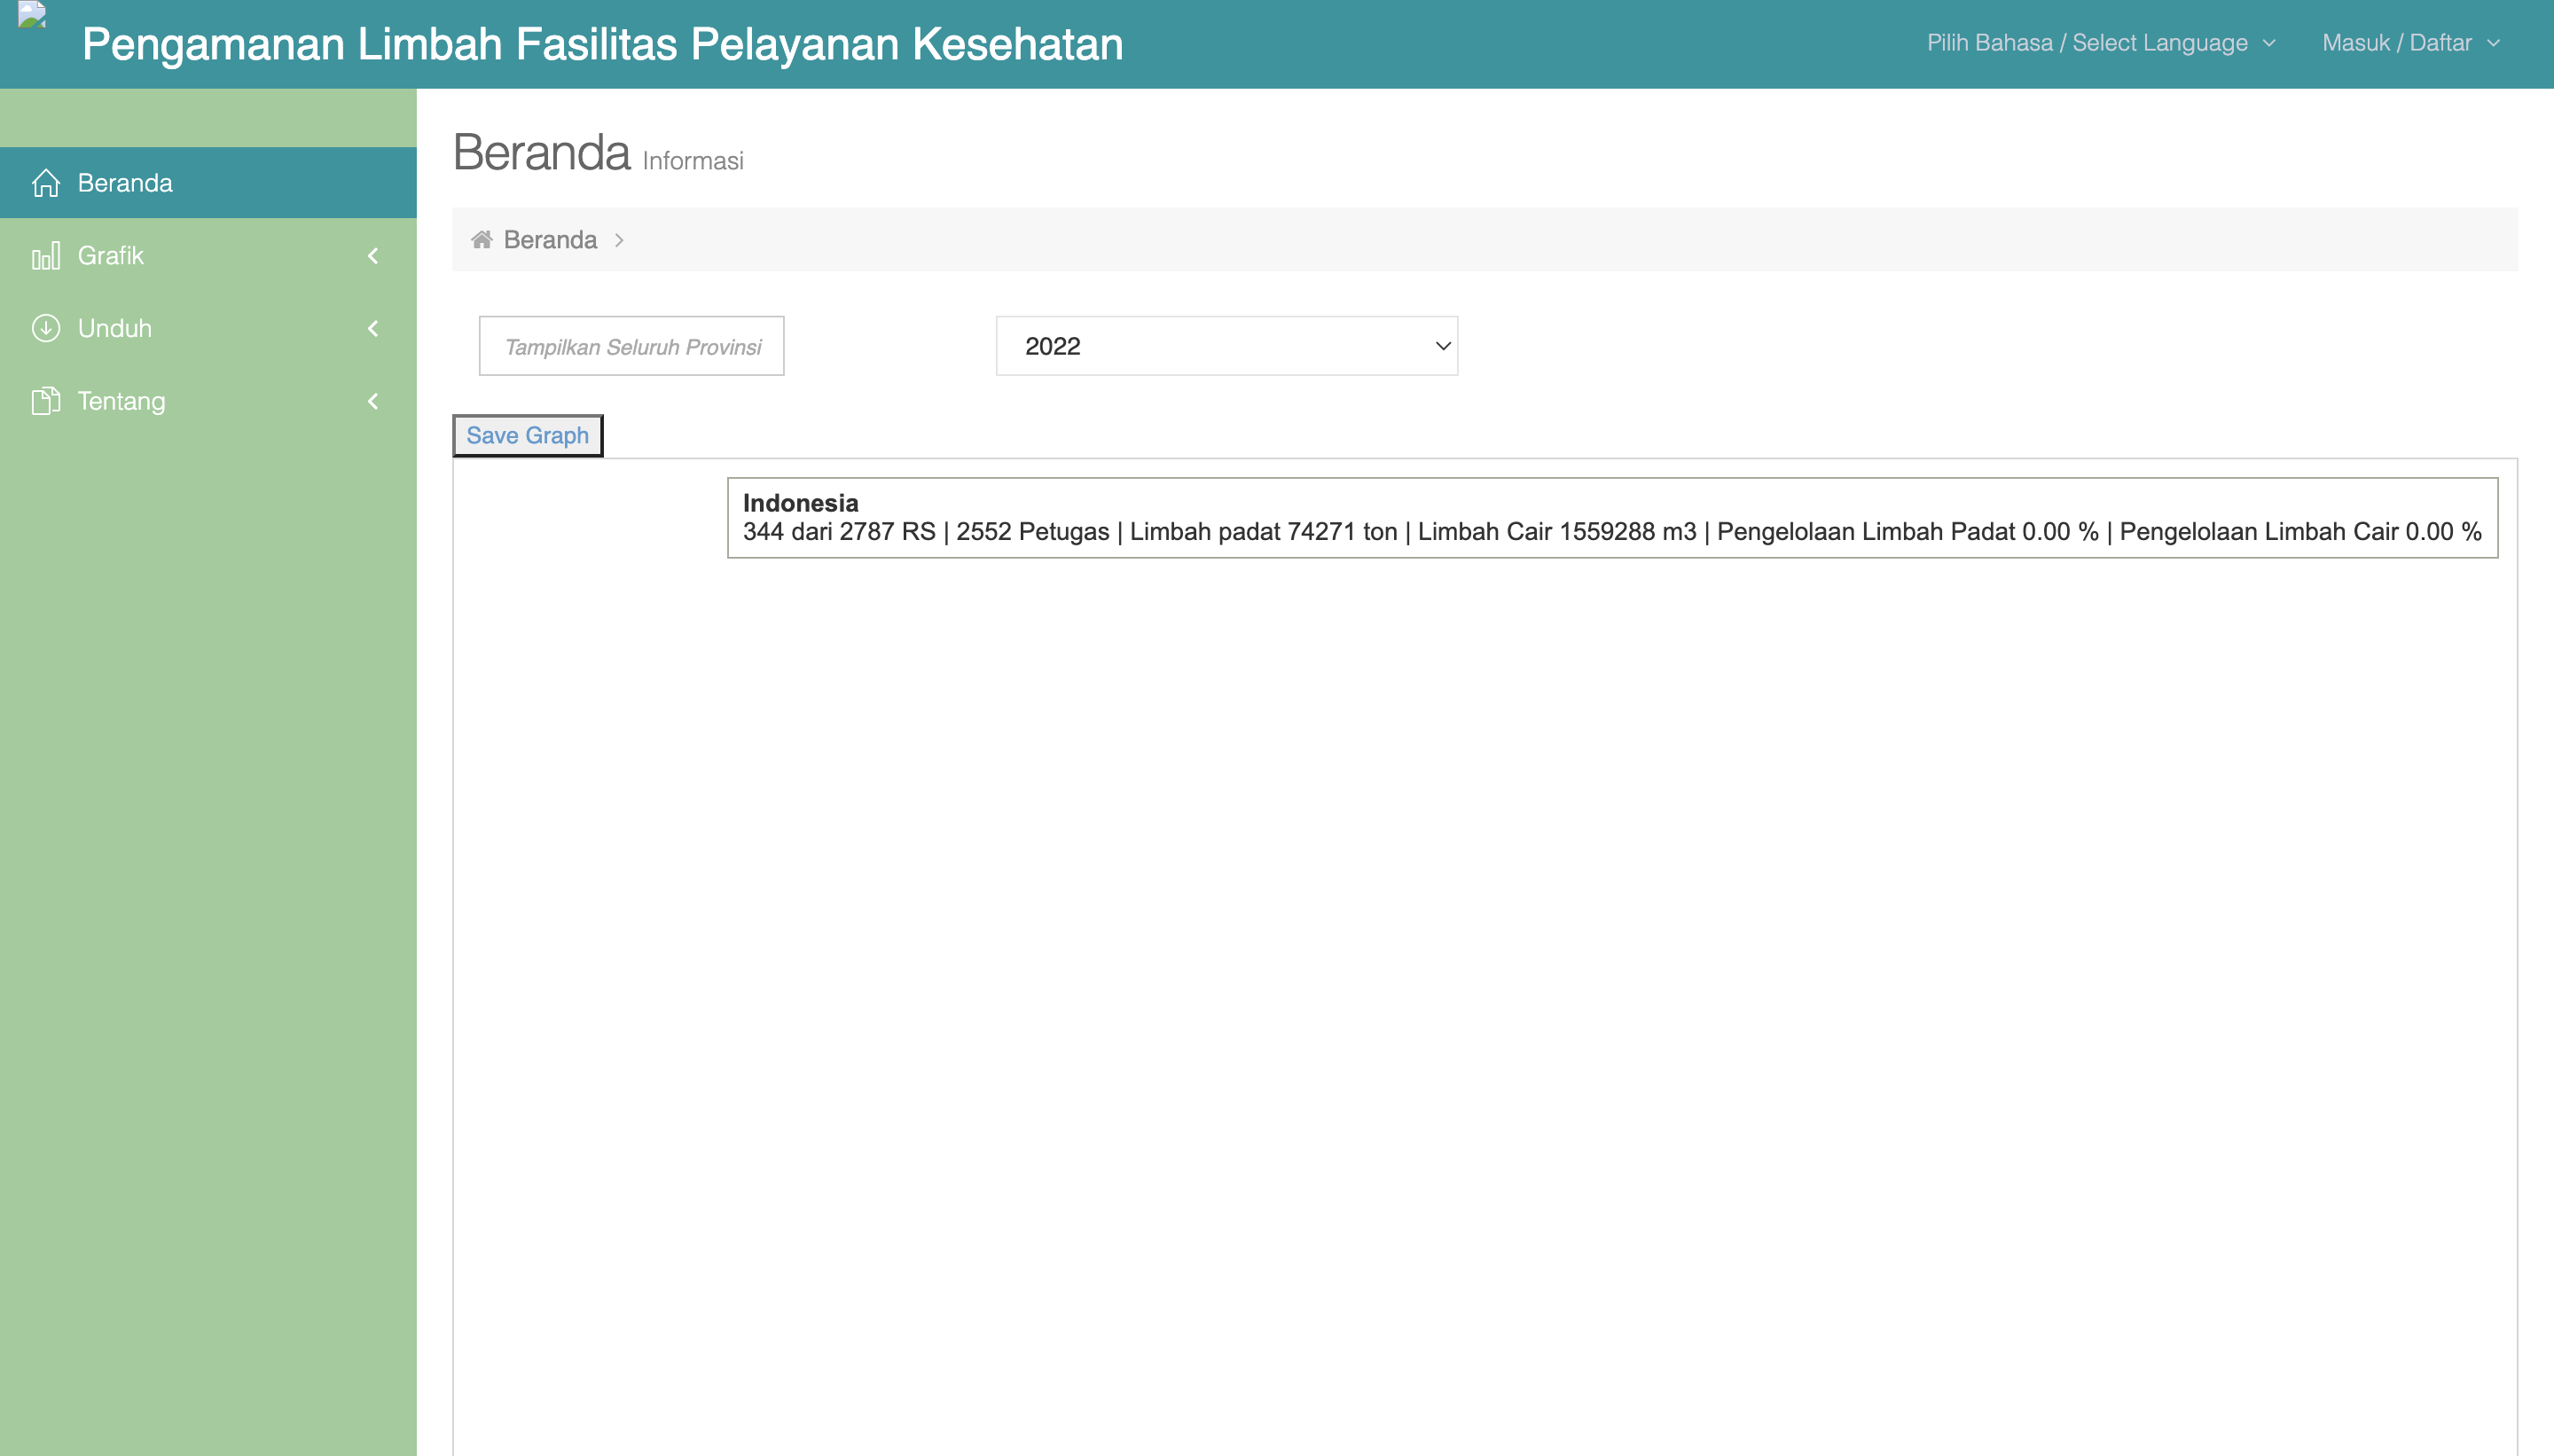Click the Informasi subtitle text
Image resolution: width=2554 pixels, height=1456 pixels.
[693, 161]
